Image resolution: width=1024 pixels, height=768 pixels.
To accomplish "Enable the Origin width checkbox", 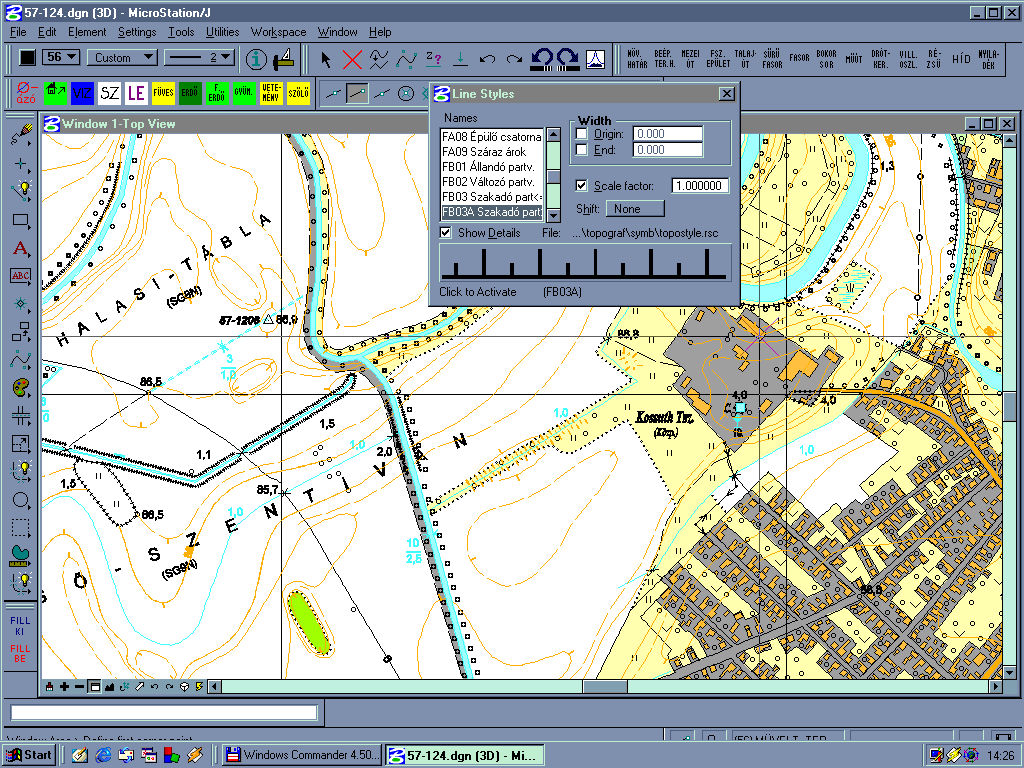I will coord(581,134).
